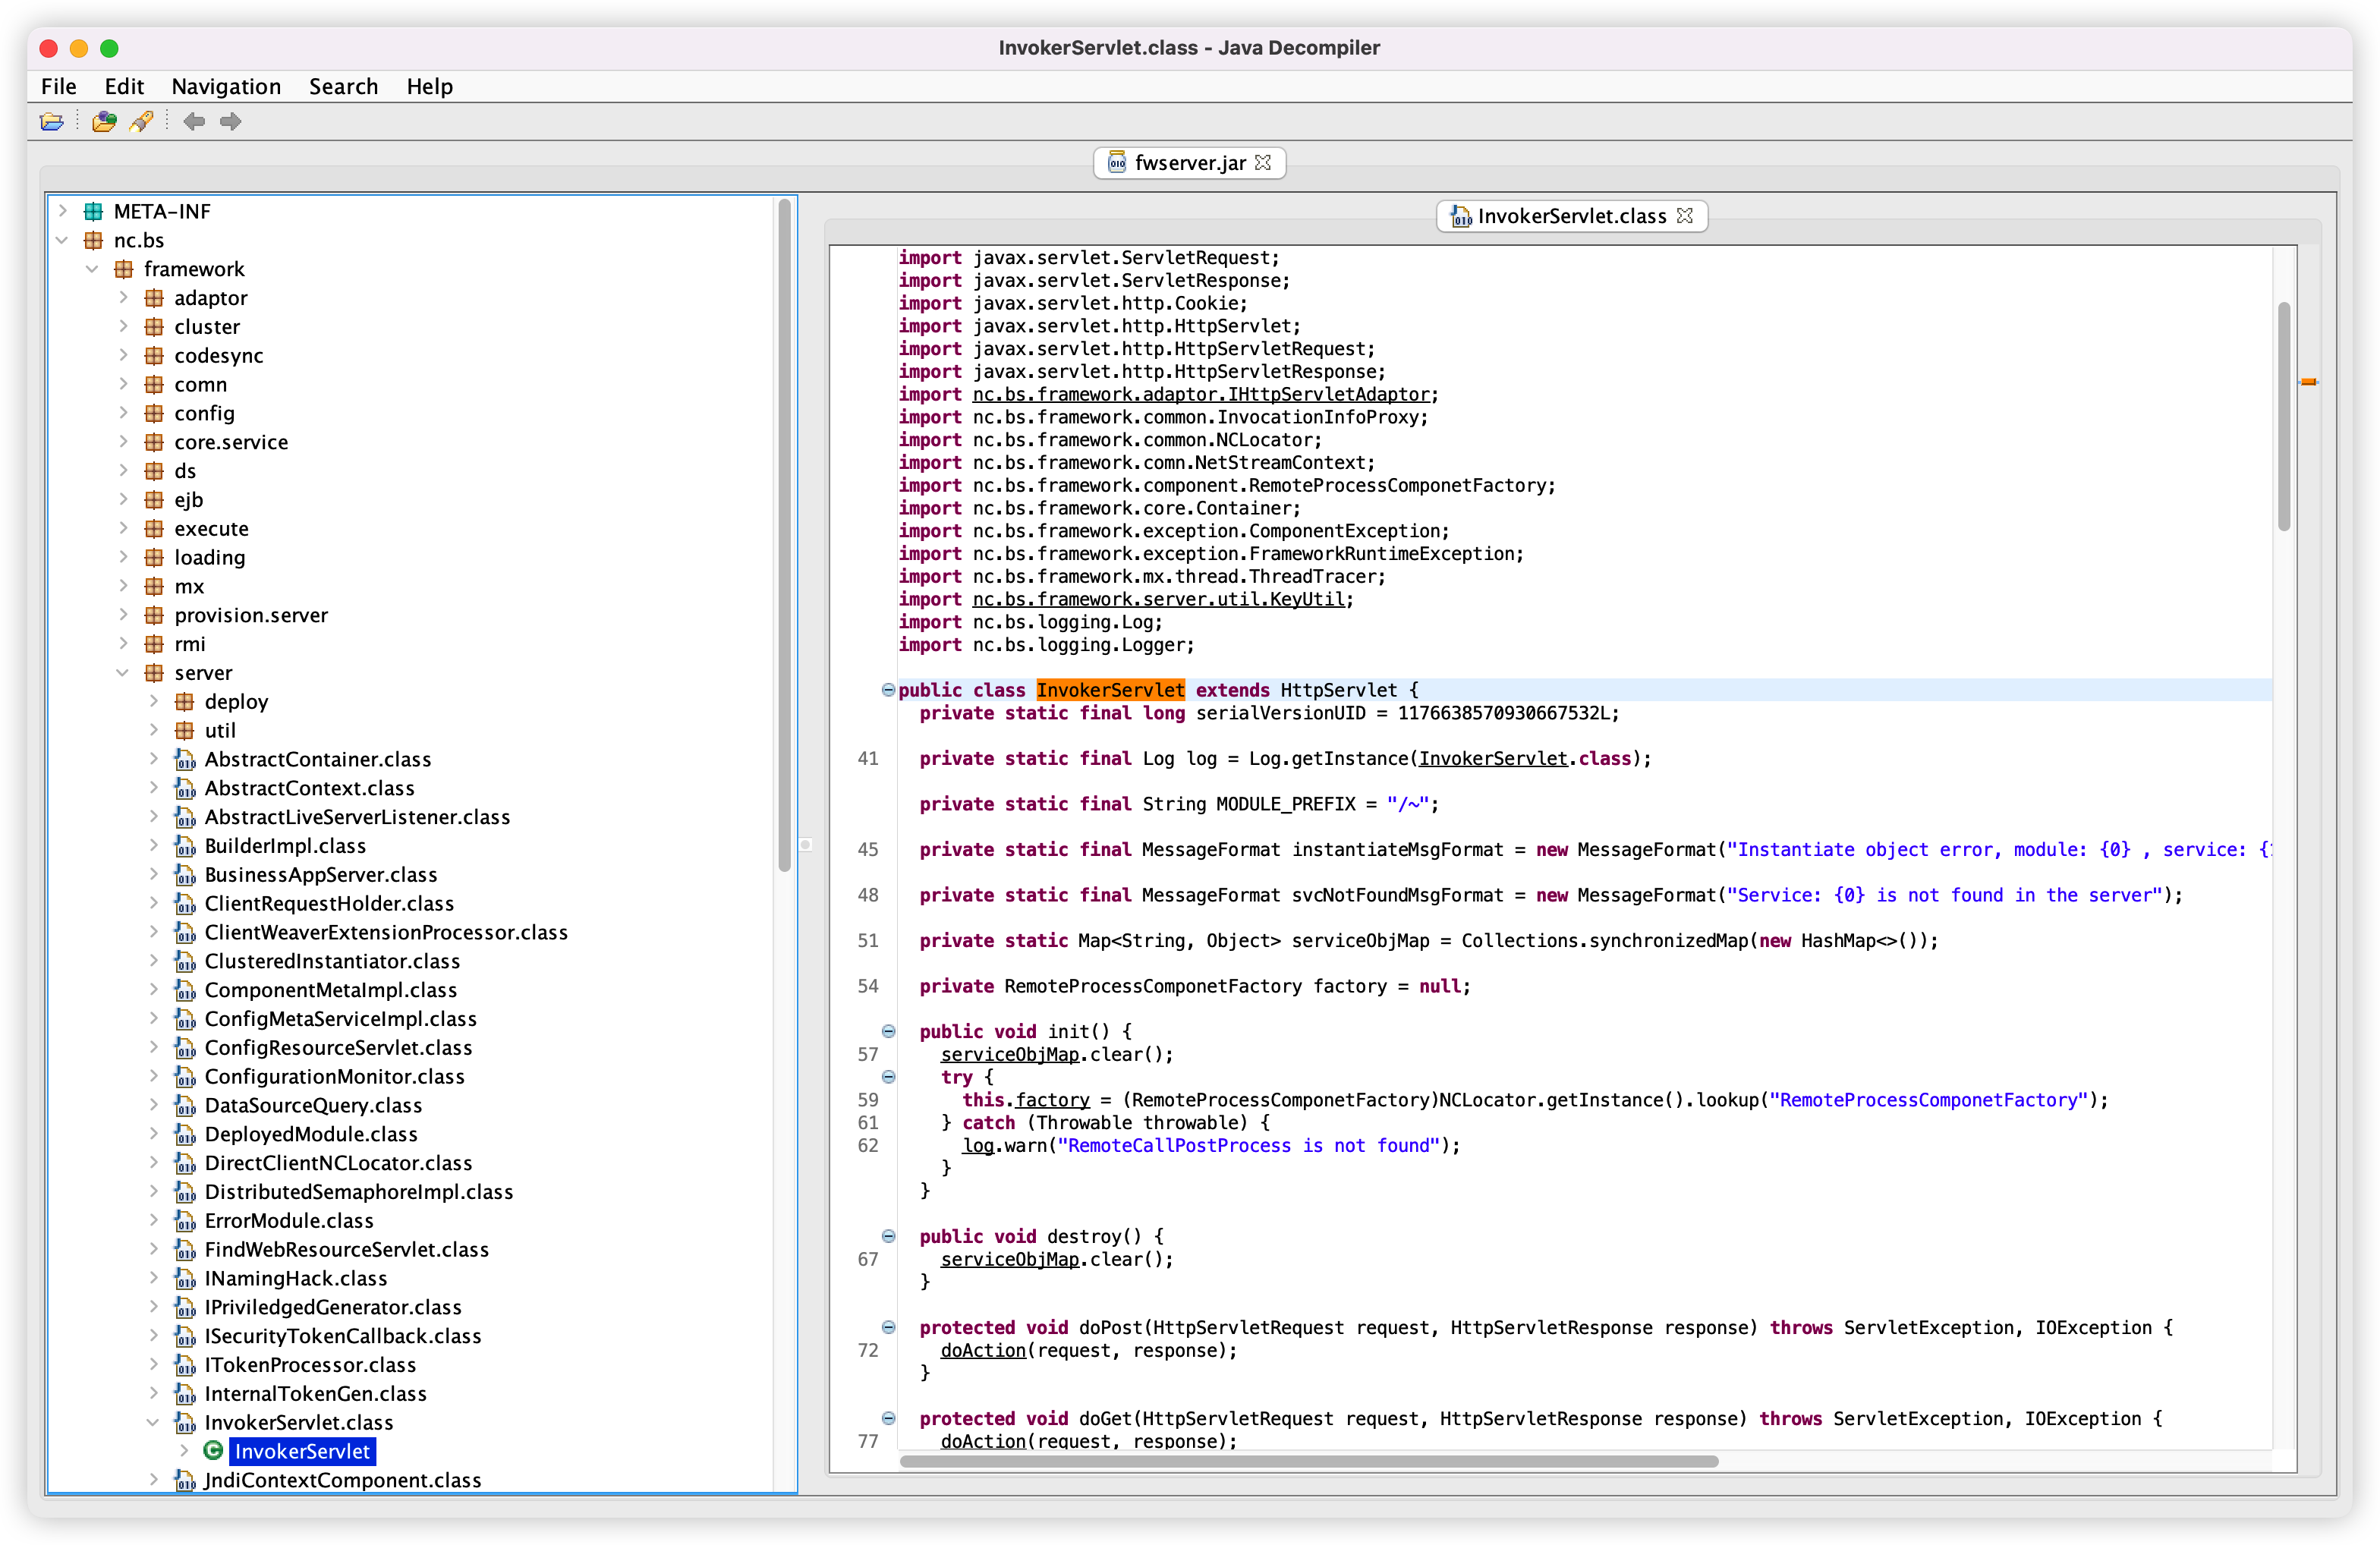Expand the provision.server package node
Image resolution: width=2380 pixels, height=1545 pixels.
click(x=124, y=615)
